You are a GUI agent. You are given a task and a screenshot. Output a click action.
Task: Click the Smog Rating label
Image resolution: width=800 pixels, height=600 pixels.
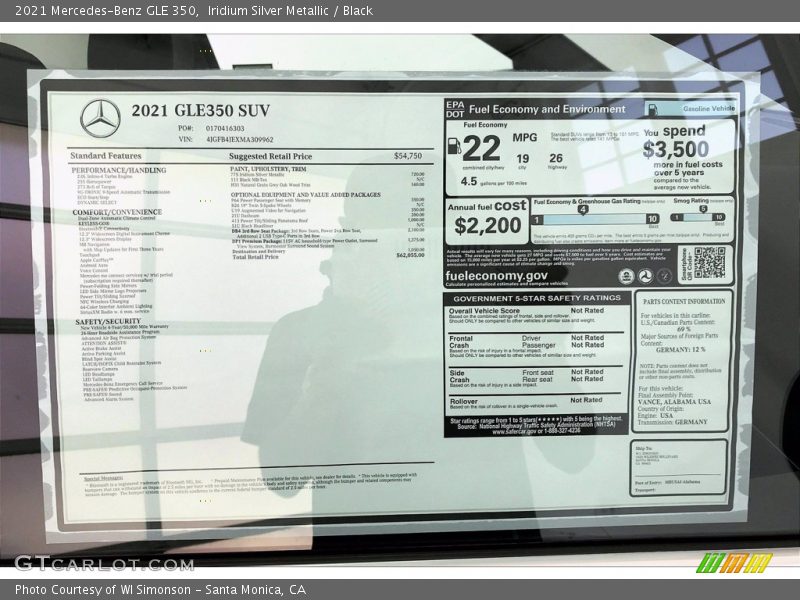[690, 201]
